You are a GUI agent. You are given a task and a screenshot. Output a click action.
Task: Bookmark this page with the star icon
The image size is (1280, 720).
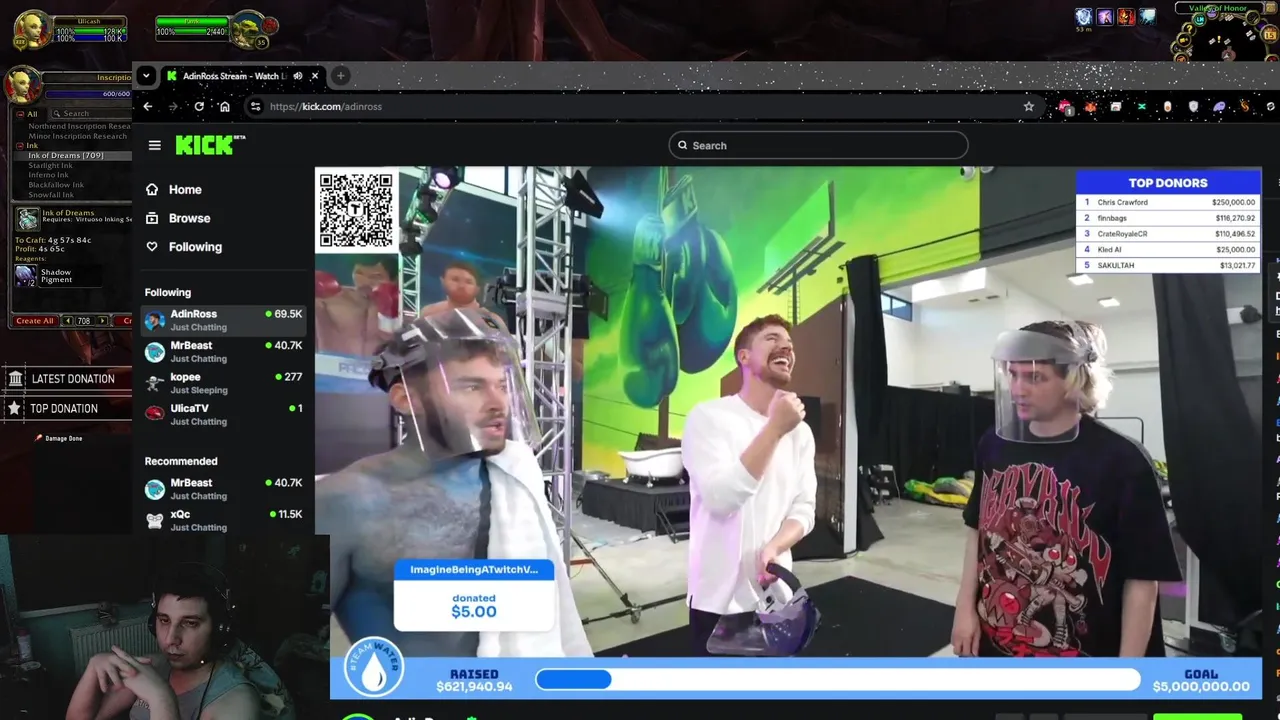coord(1028,106)
